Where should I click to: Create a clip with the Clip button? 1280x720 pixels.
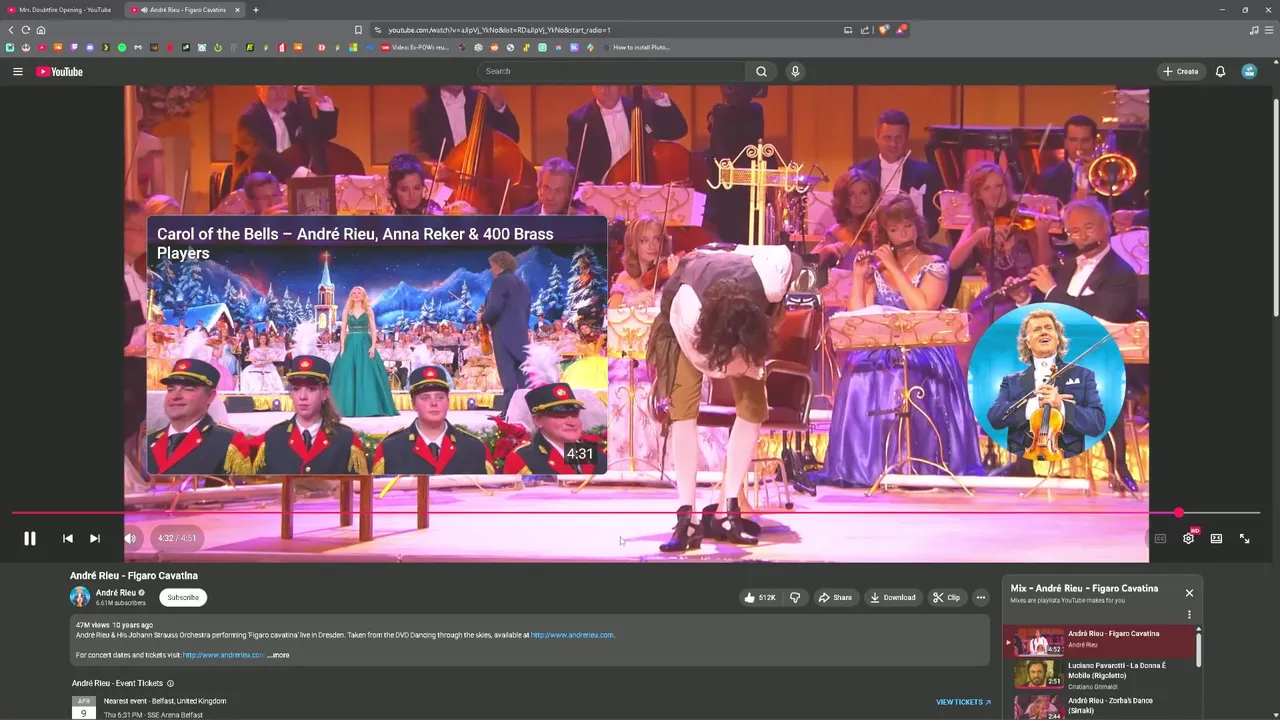[946, 597]
